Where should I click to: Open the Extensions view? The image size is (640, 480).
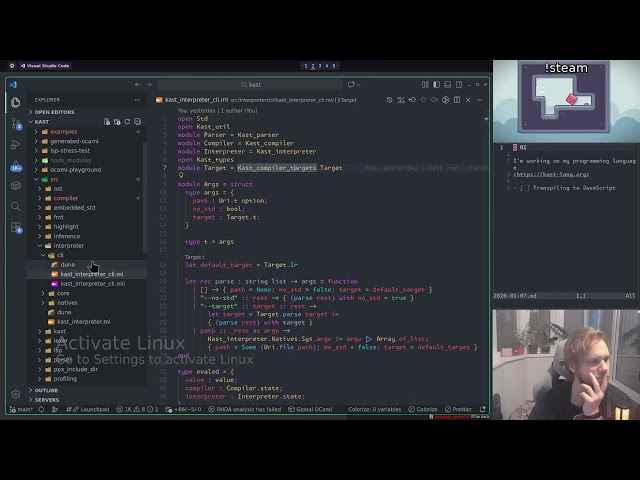point(16,227)
